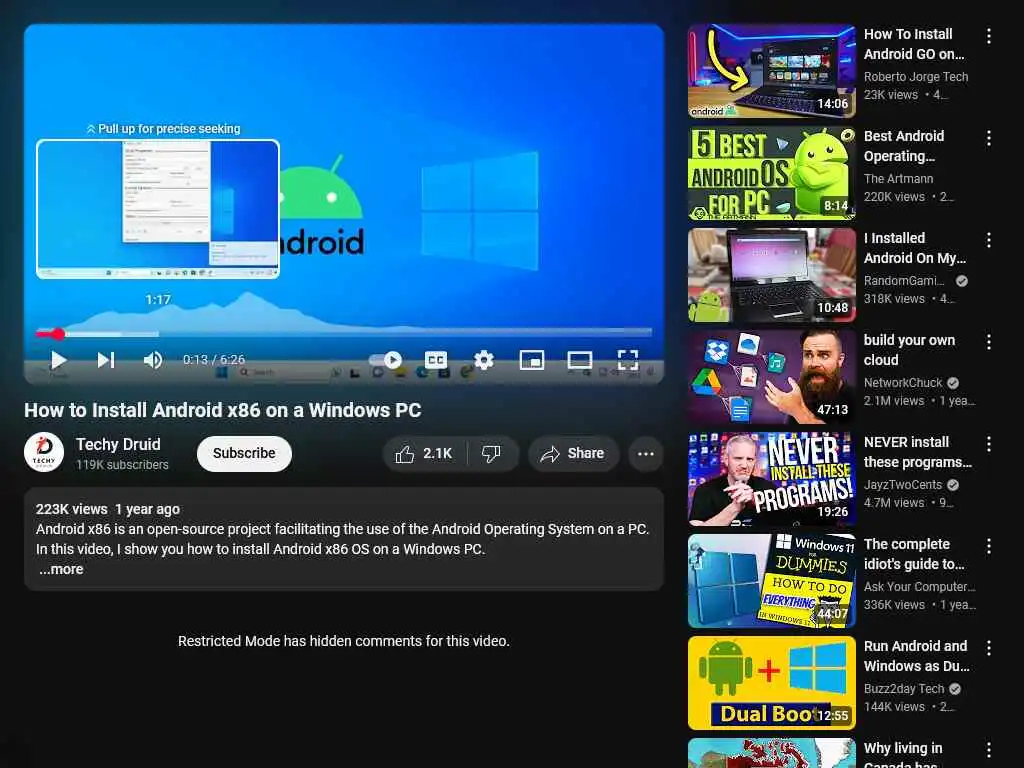
Task: Open options menu for How To Install Android GO
Action: (x=989, y=36)
